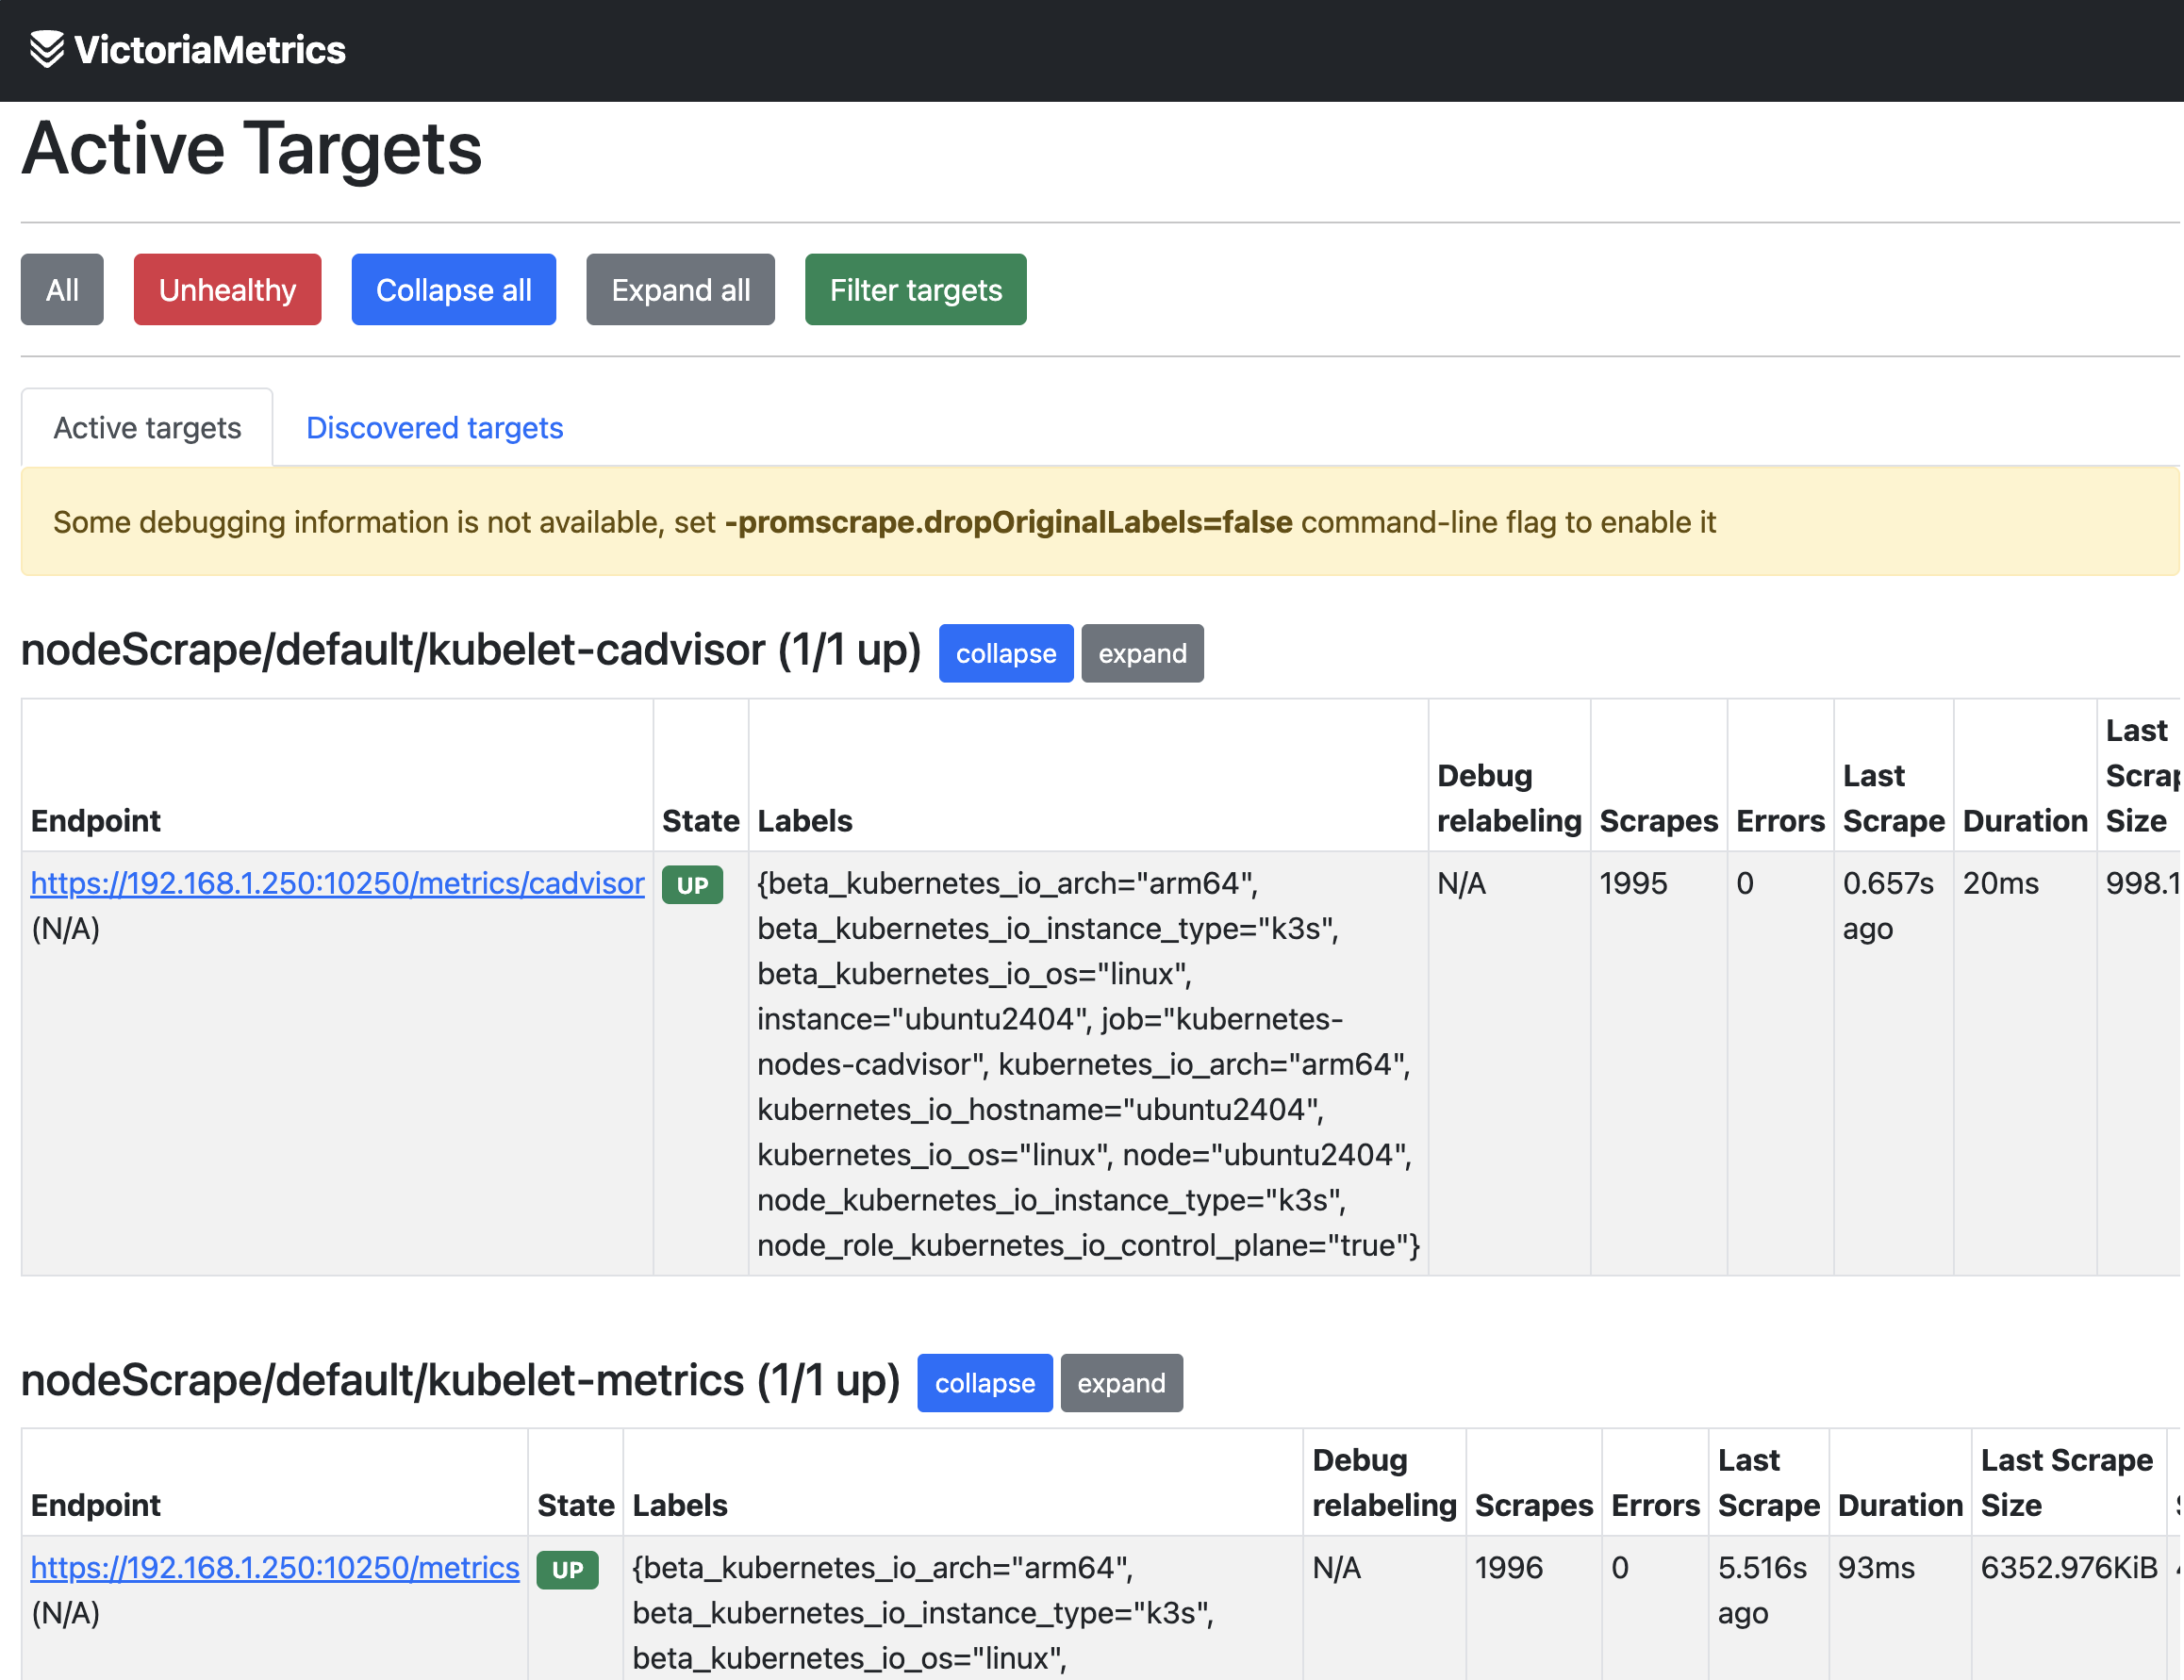Image resolution: width=2184 pixels, height=1680 pixels.
Task: Click the kubelet-cadvisor job heading
Action: 470,651
